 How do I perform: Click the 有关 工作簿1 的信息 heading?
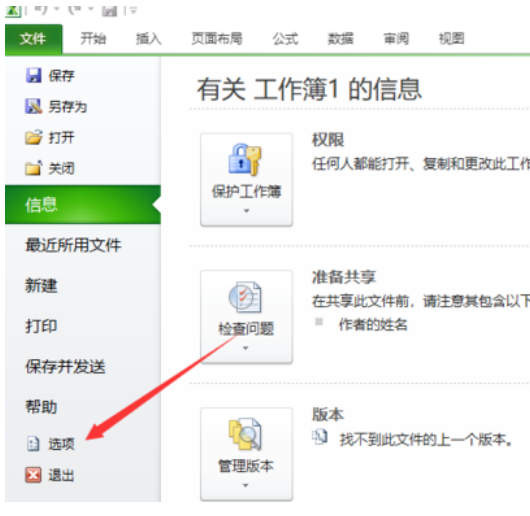point(309,89)
